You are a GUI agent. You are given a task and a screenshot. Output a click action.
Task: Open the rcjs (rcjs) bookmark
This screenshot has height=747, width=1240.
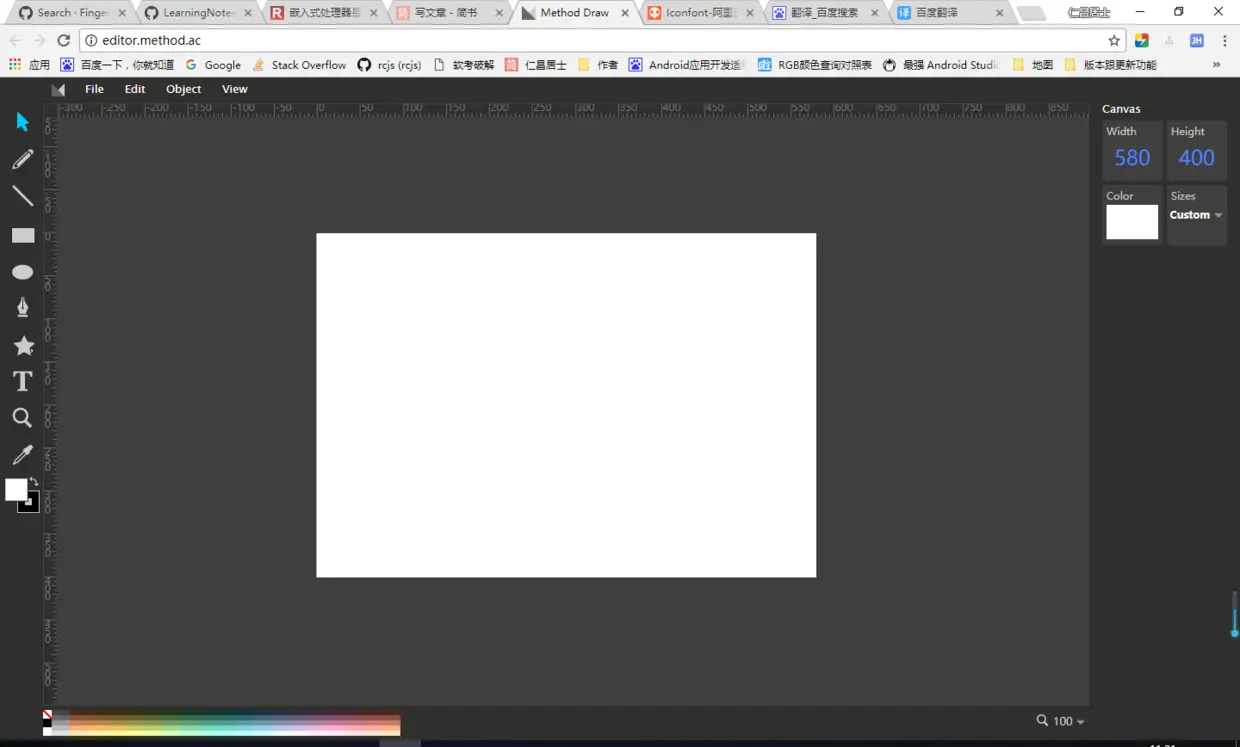coord(389,65)
